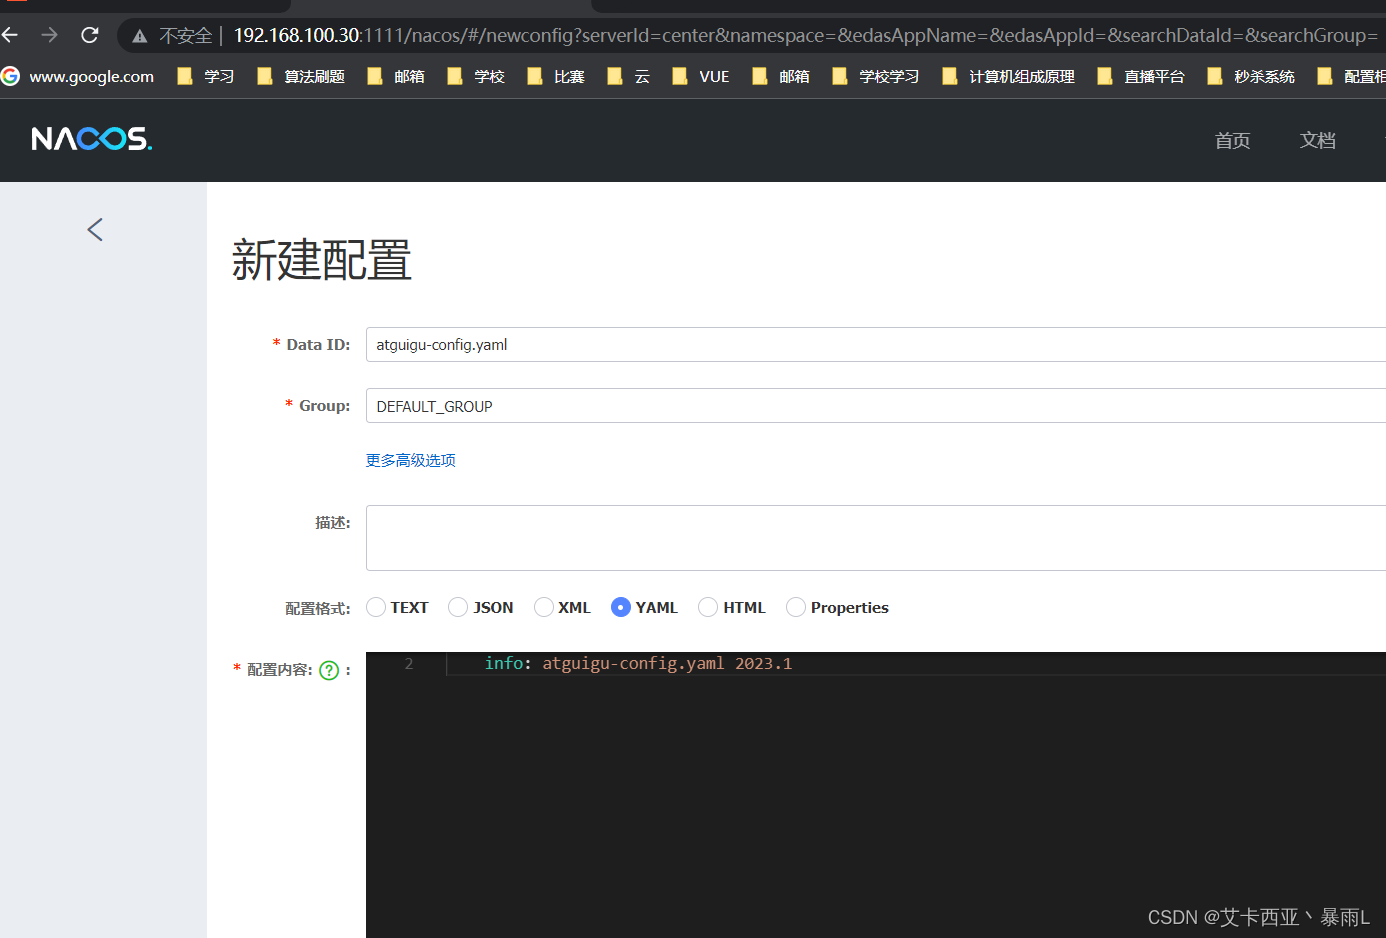Select the TEXT format radio button

coord(376,607)
